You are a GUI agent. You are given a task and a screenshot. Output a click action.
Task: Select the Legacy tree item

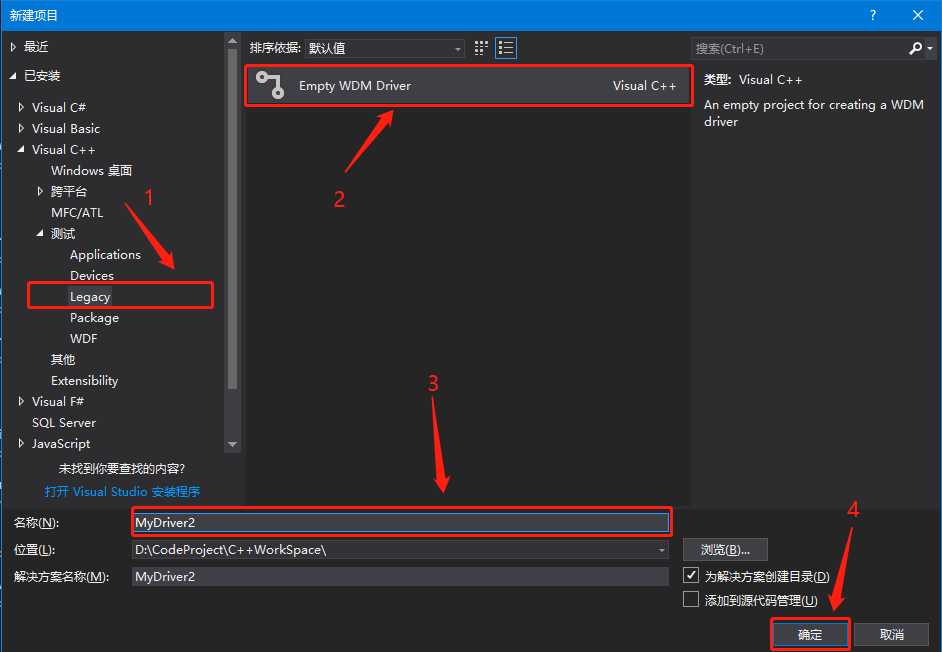[90, 297]
